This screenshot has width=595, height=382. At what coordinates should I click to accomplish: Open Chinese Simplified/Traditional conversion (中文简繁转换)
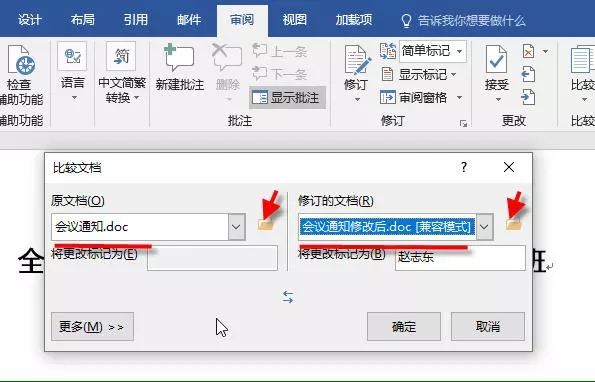coord(121,73)
